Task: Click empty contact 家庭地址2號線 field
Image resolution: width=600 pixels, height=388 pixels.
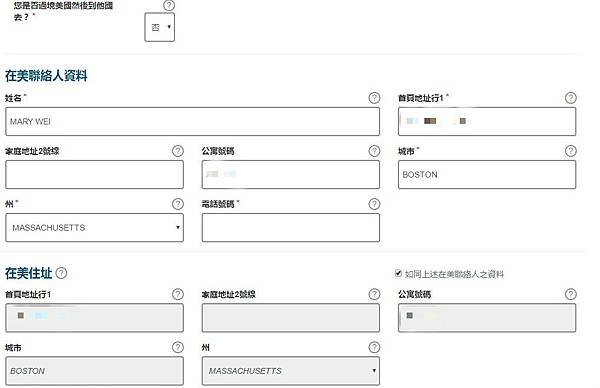Action: point(95,174)
